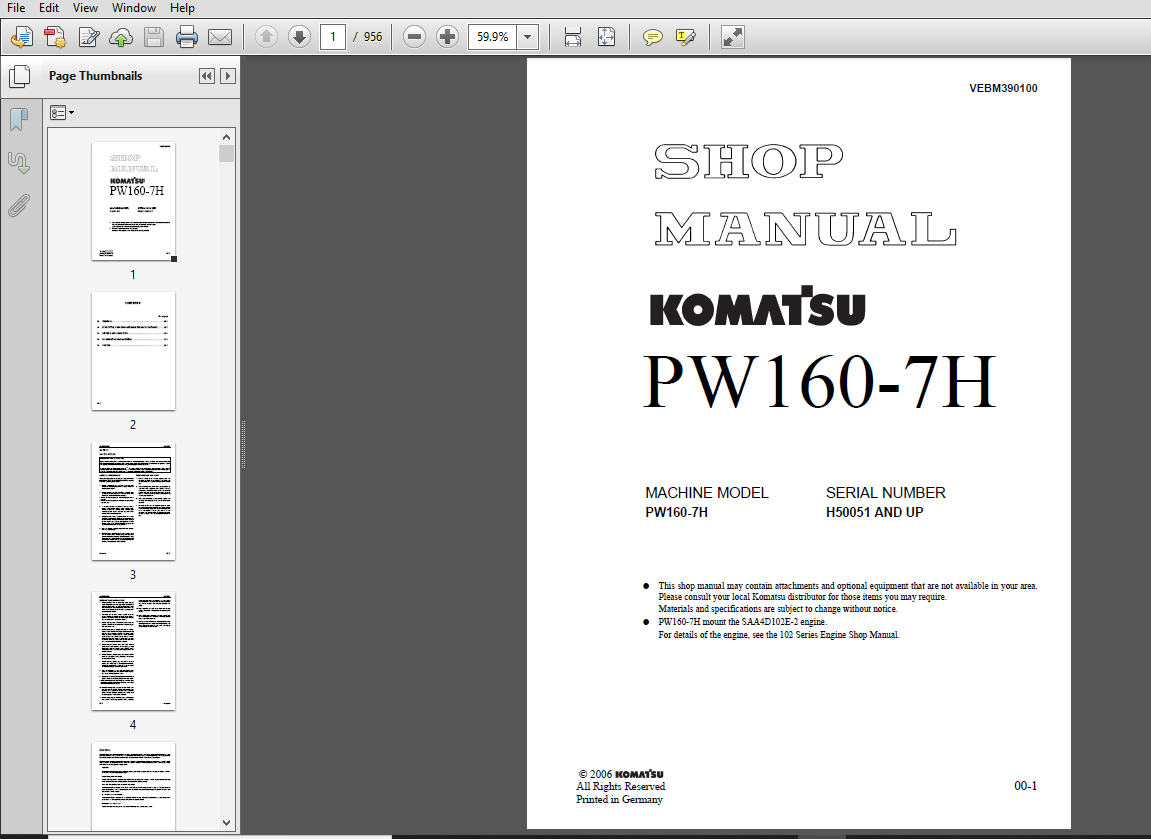Expand the thumbnails panel with right arrow
The height and width of the screenshot is (839, 1151).
tap(228, 76)
